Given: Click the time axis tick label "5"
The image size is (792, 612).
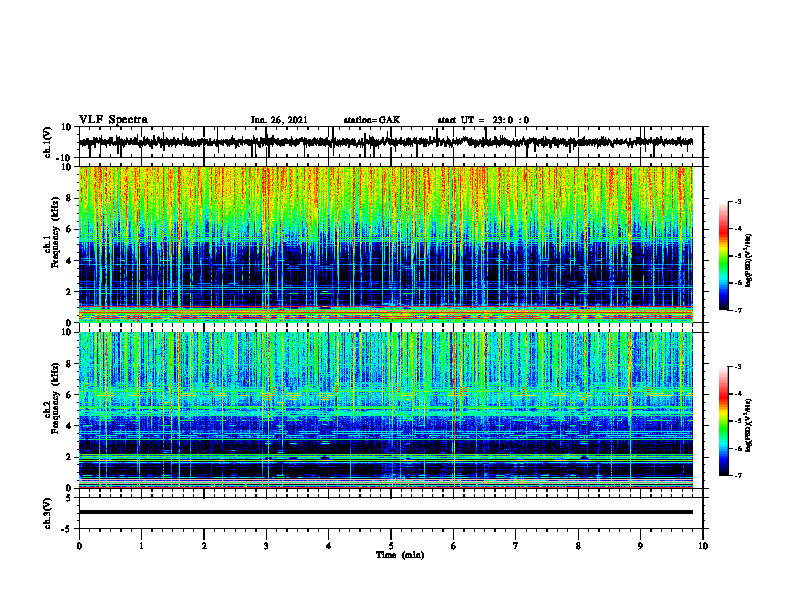Looking at the screenshot, I should (x=391, y=546).
